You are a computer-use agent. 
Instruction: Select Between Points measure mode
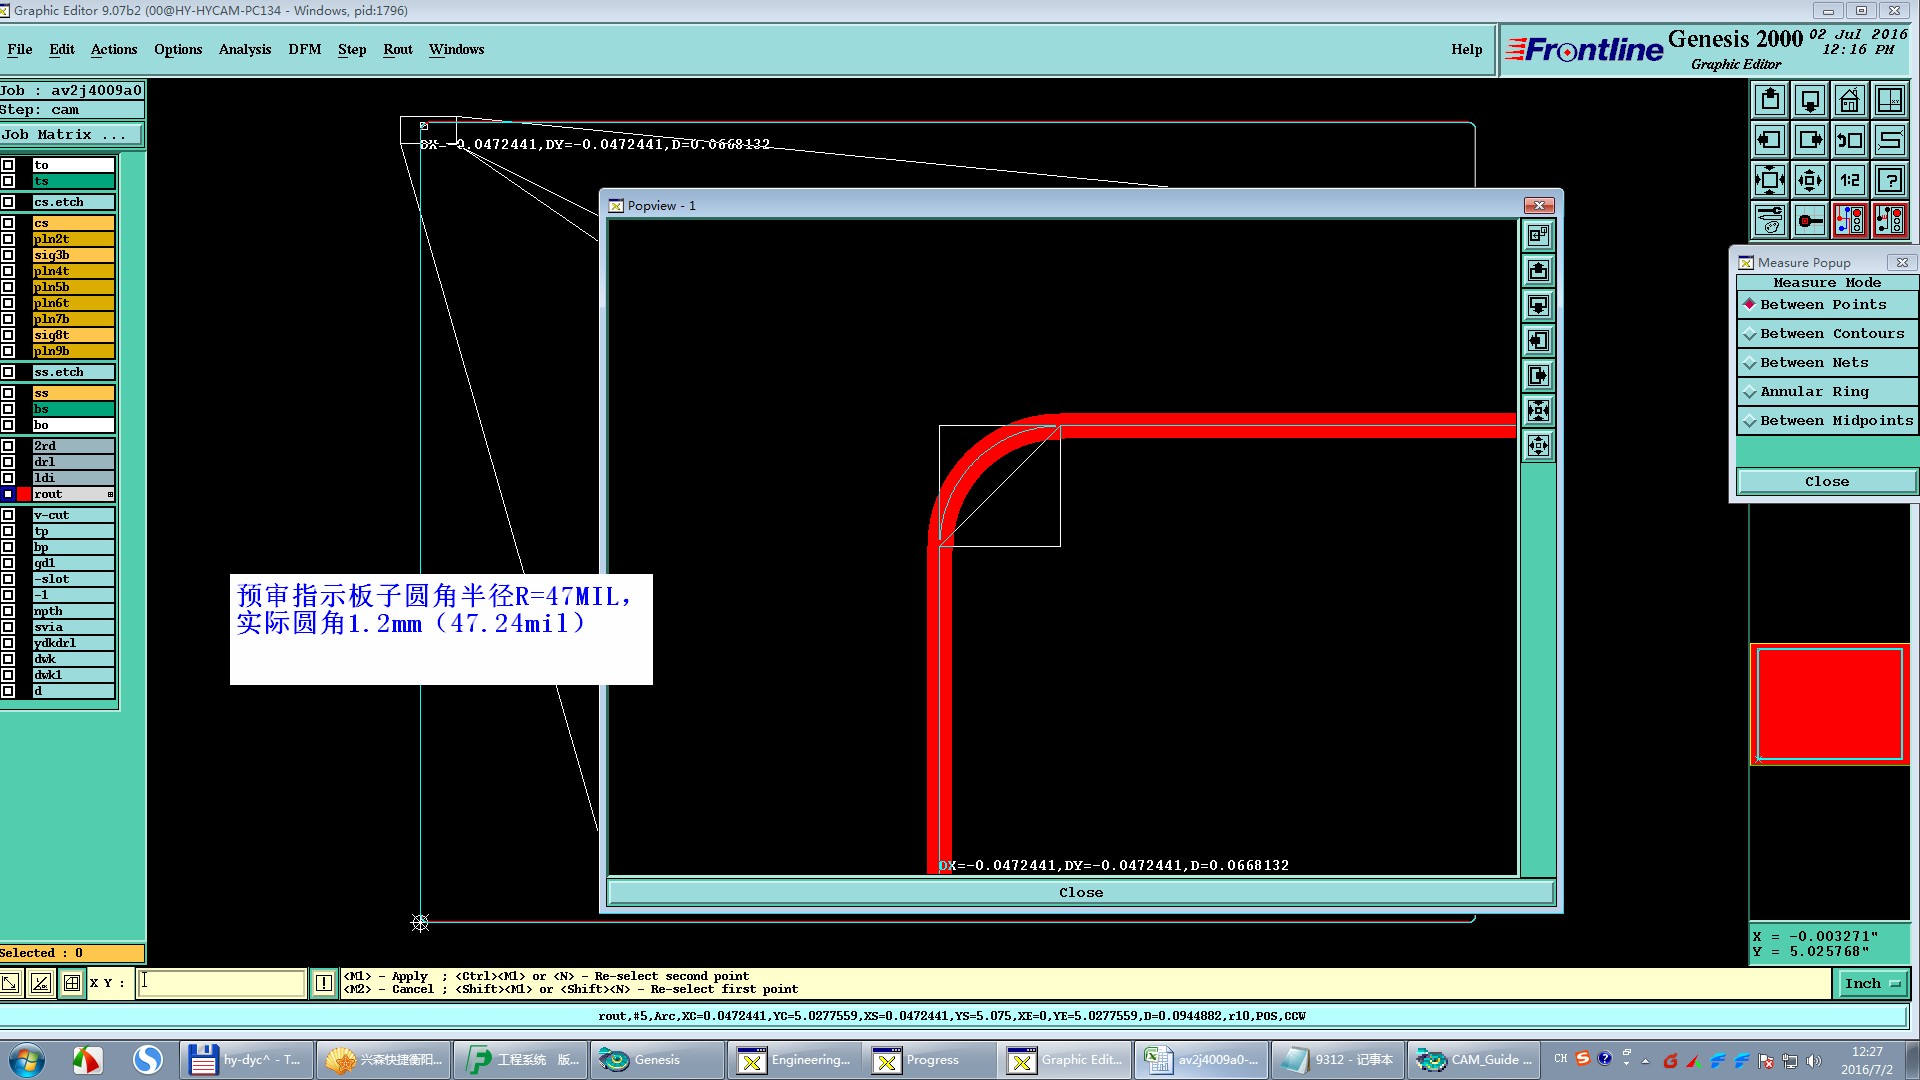(1826, 305)
